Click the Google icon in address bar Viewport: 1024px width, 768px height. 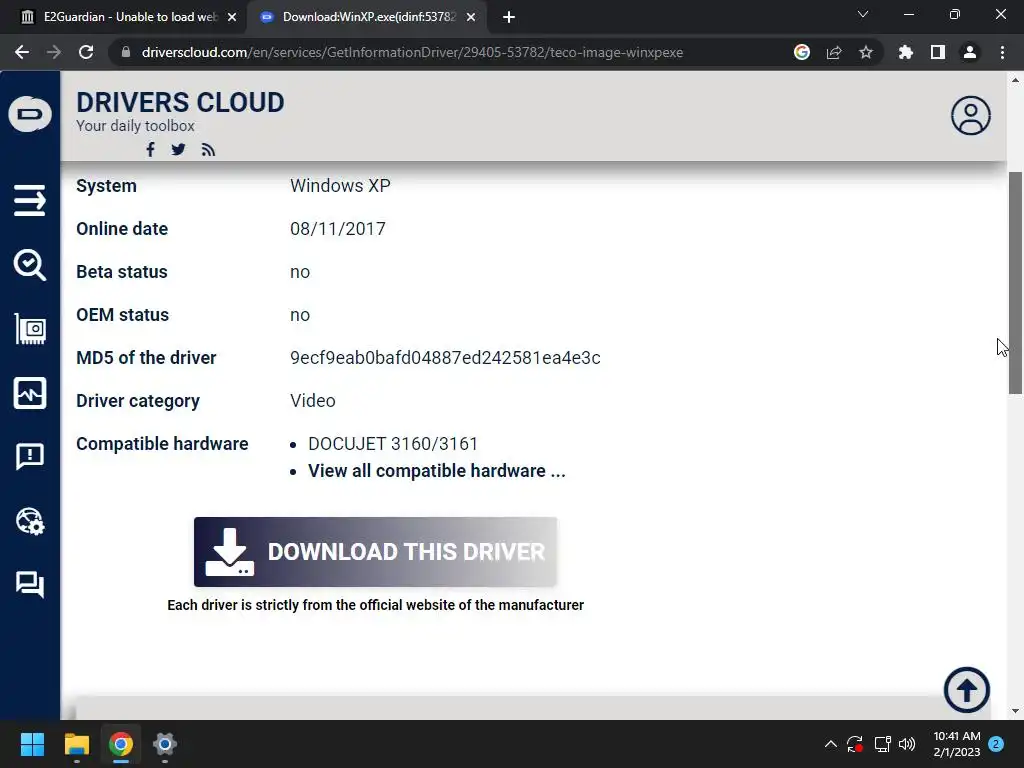point(801,52)
